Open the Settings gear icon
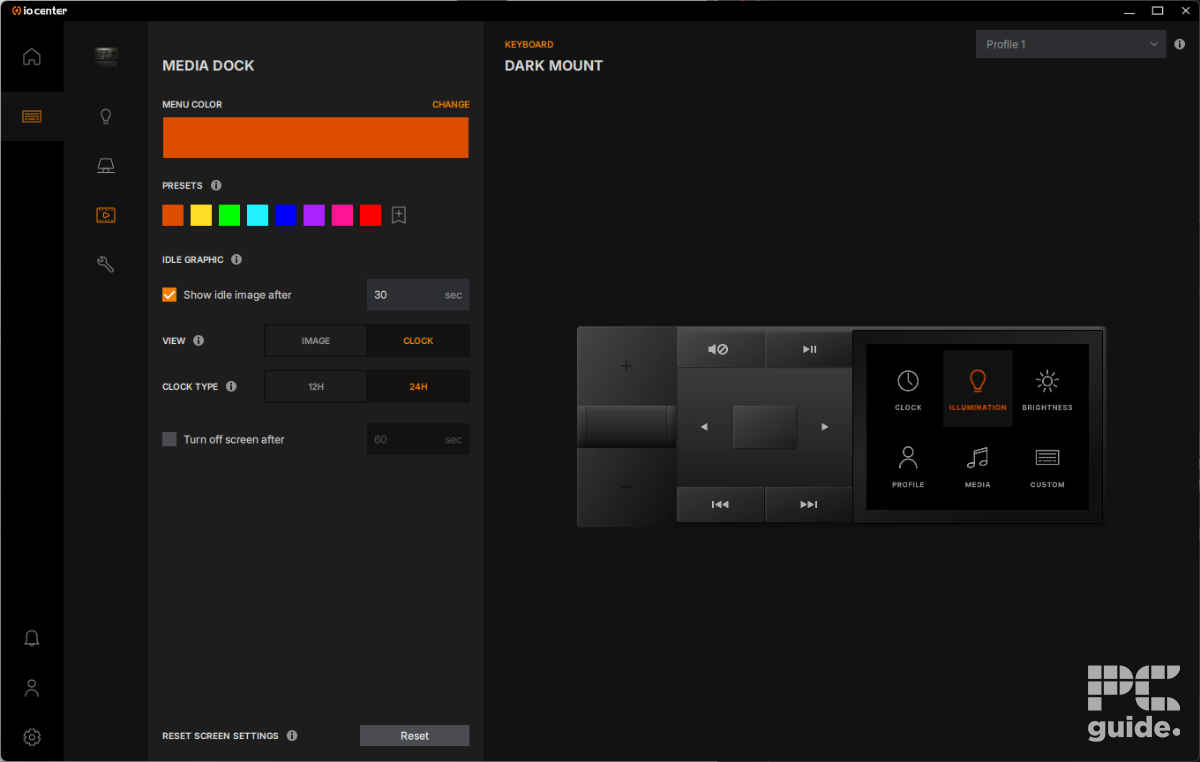This screenshot has height=762, width=1200. (x=32, y=737)
